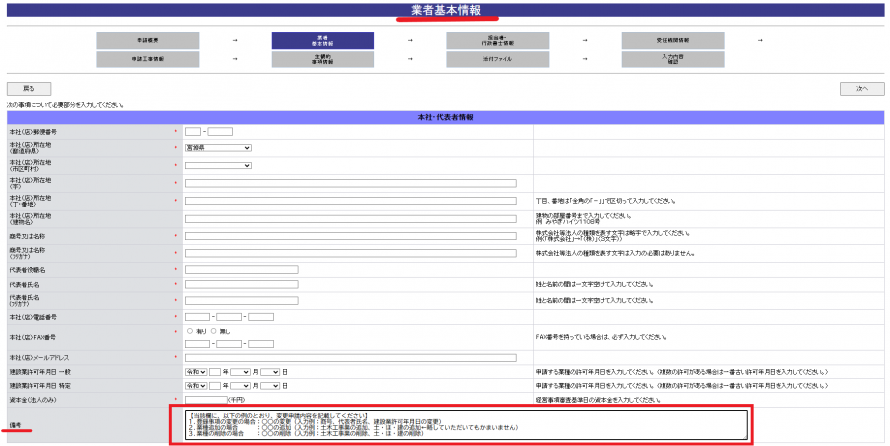Expand the 市区町村 location dropdown

pyautogui.click(x=218, y=166)
